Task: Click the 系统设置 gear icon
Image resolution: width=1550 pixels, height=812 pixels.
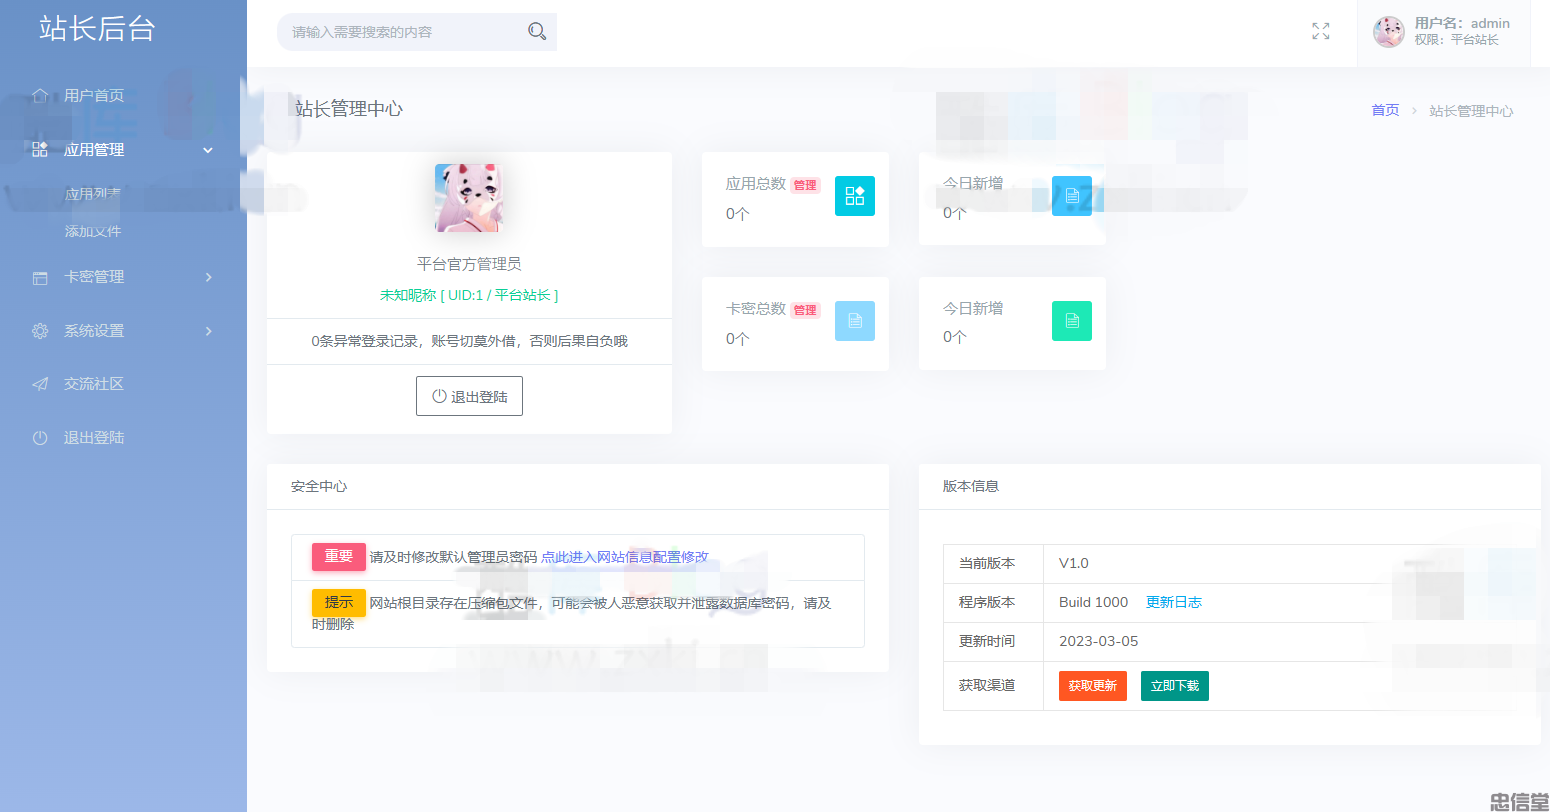Action: (38, 330)
